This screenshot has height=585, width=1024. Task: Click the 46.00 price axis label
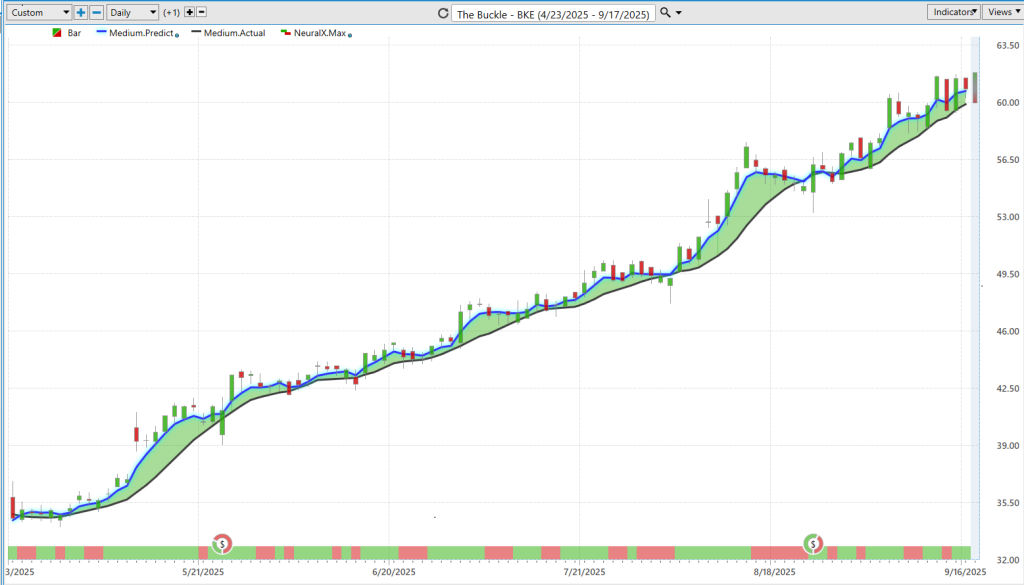coord(1008,331)
